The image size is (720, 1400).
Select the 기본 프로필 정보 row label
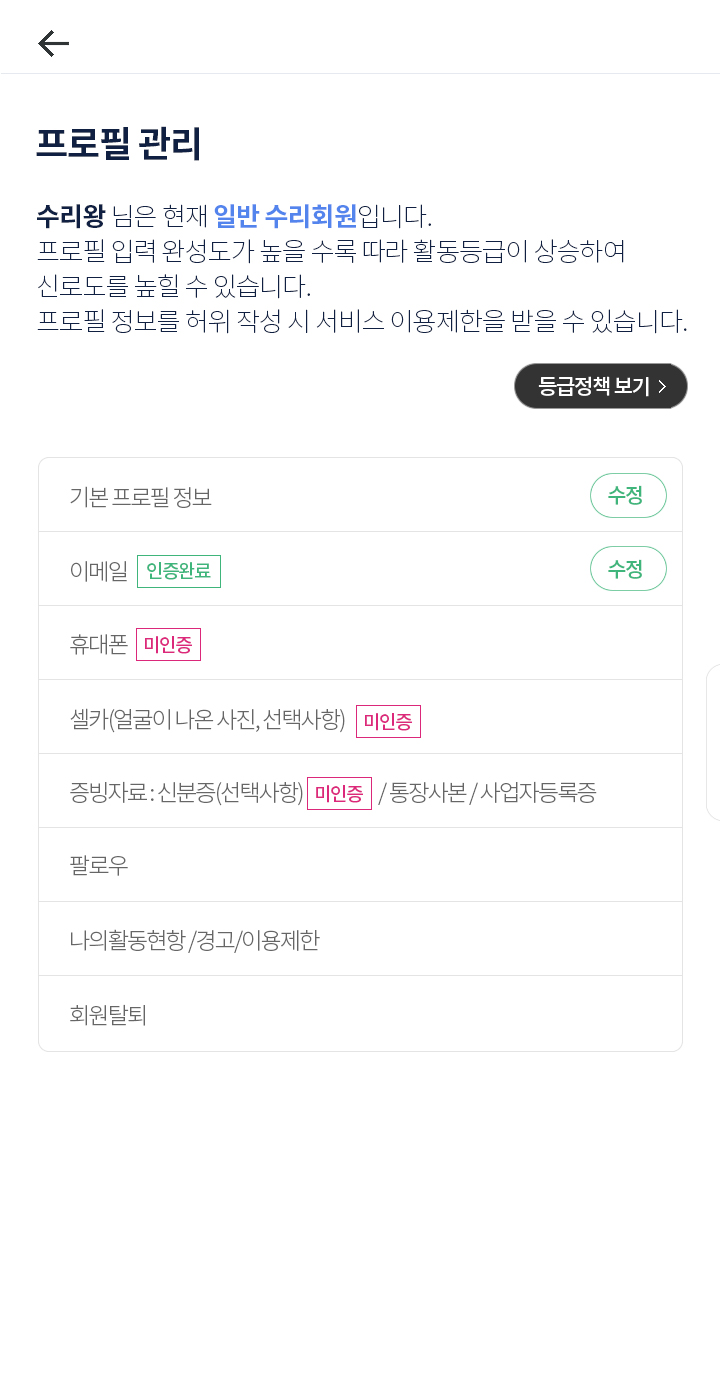point(141,497)
